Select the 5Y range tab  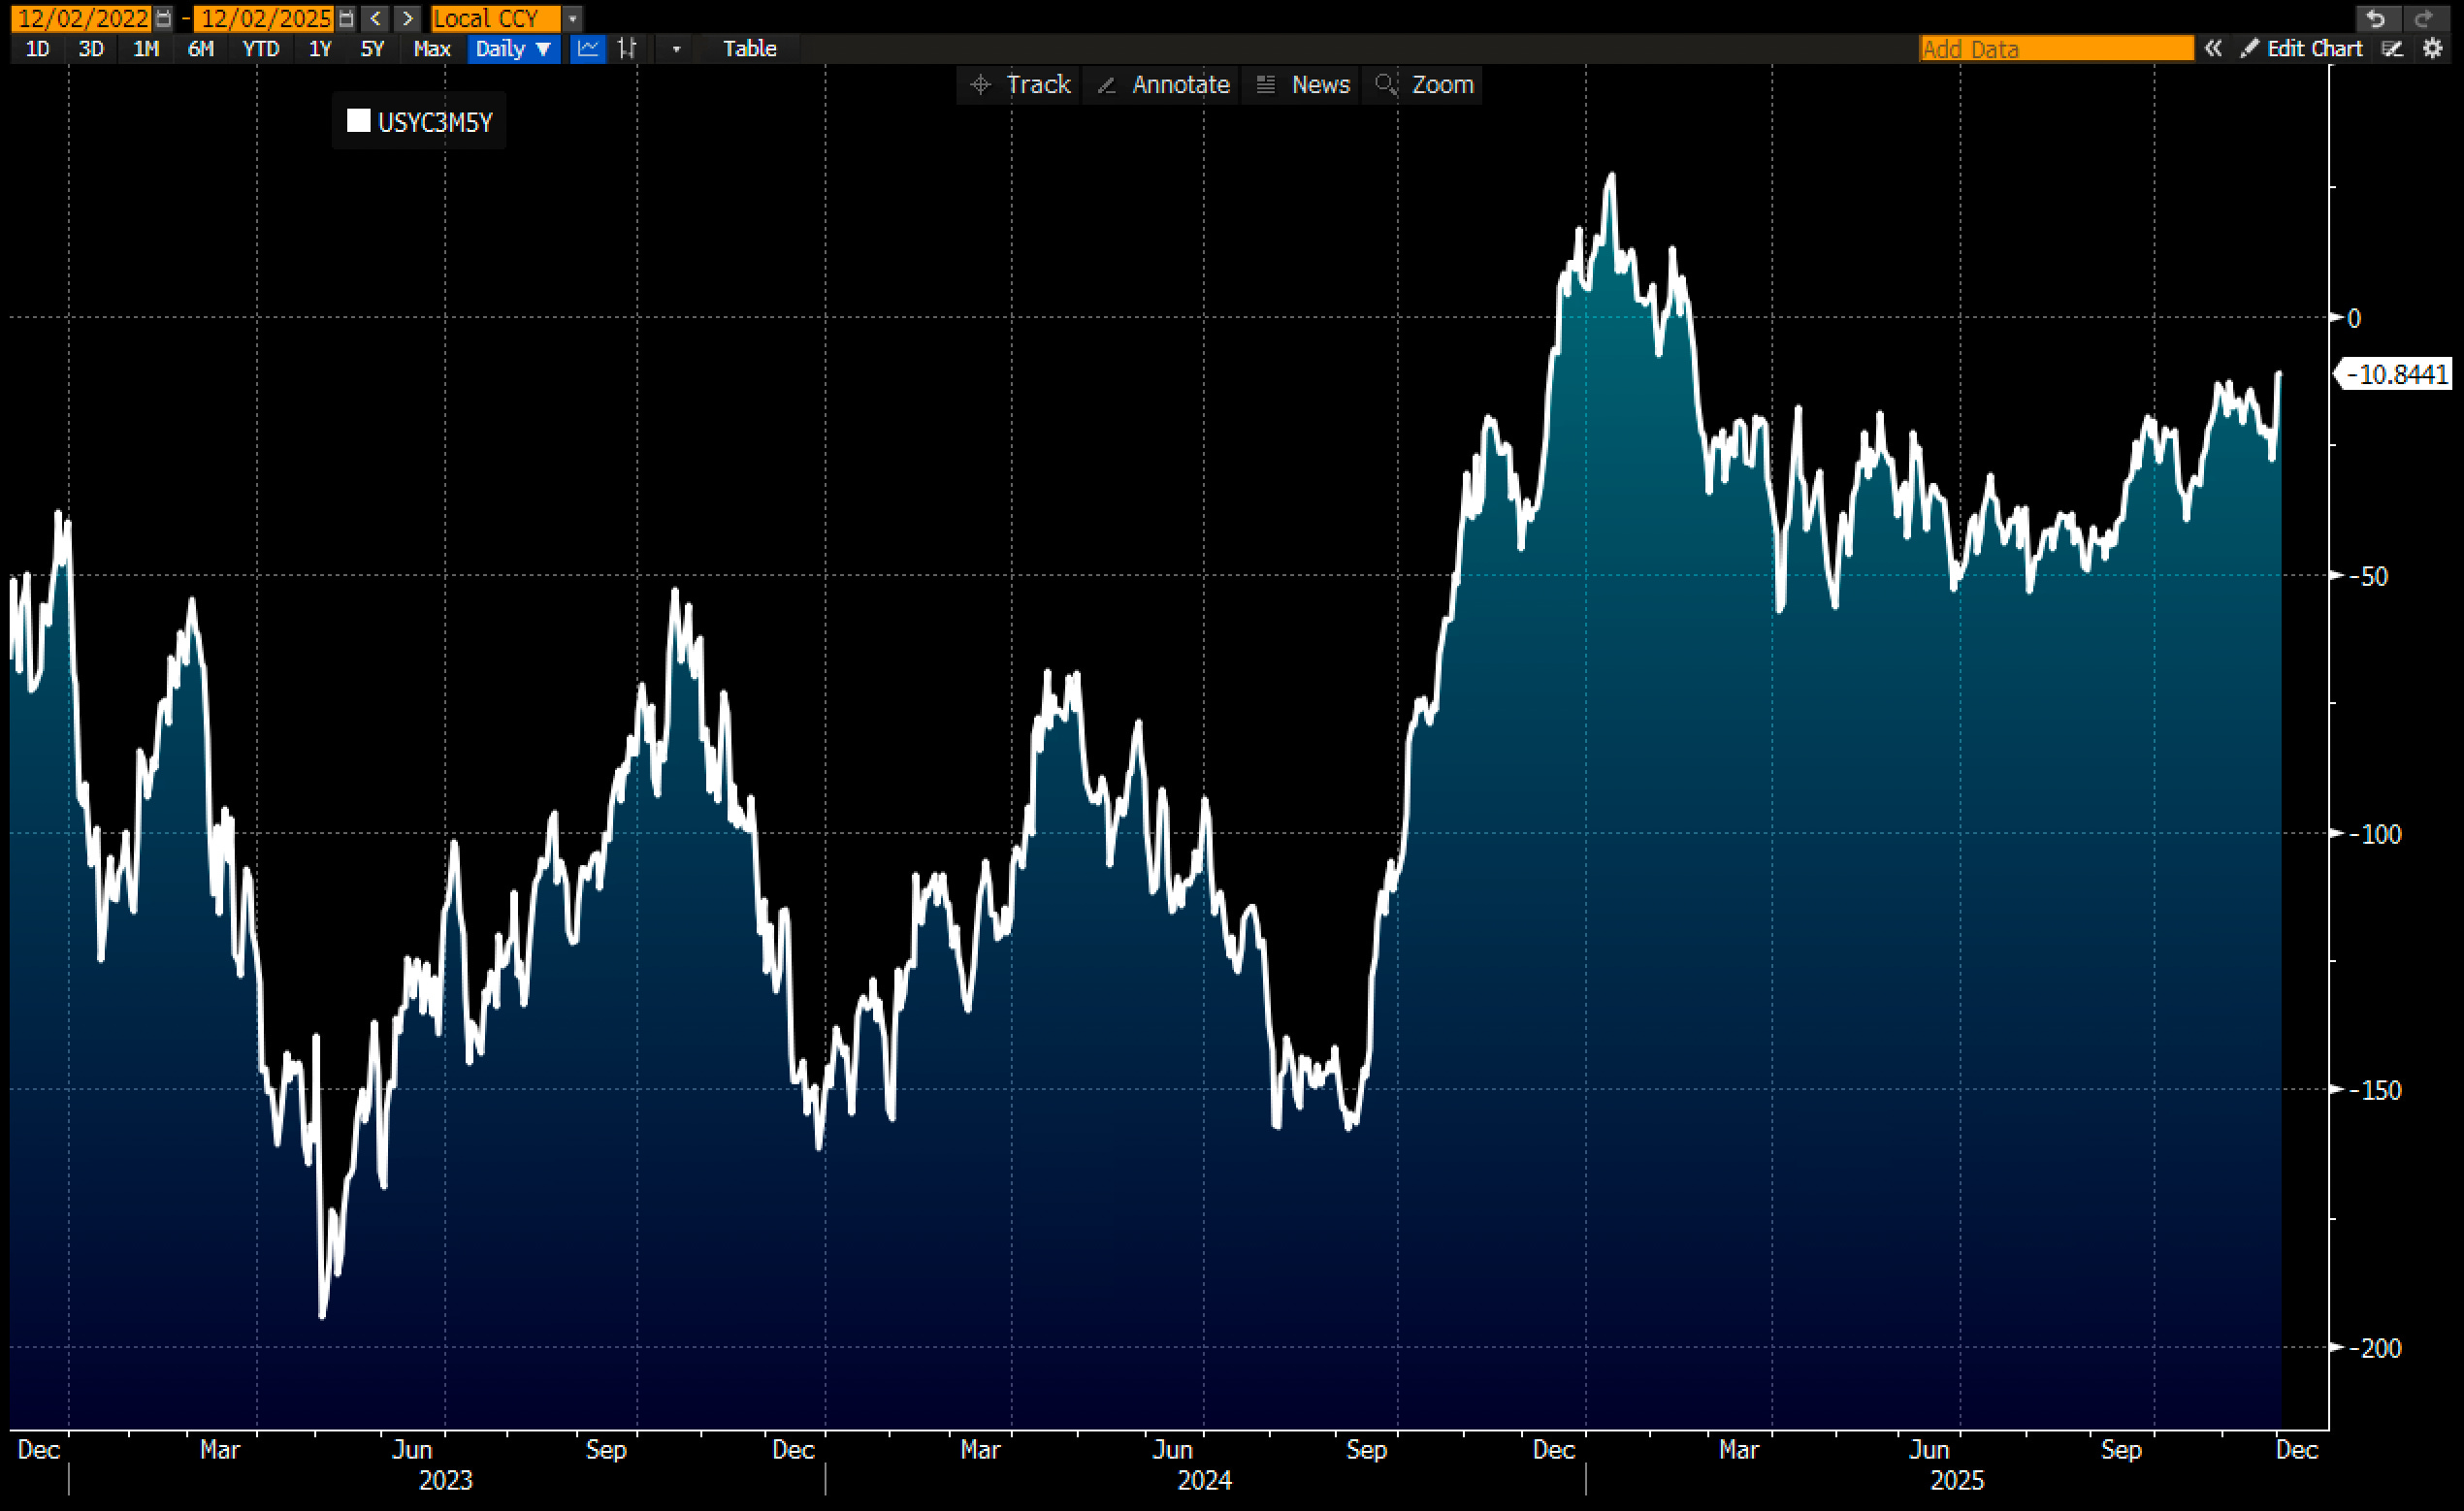click(372, 48)
